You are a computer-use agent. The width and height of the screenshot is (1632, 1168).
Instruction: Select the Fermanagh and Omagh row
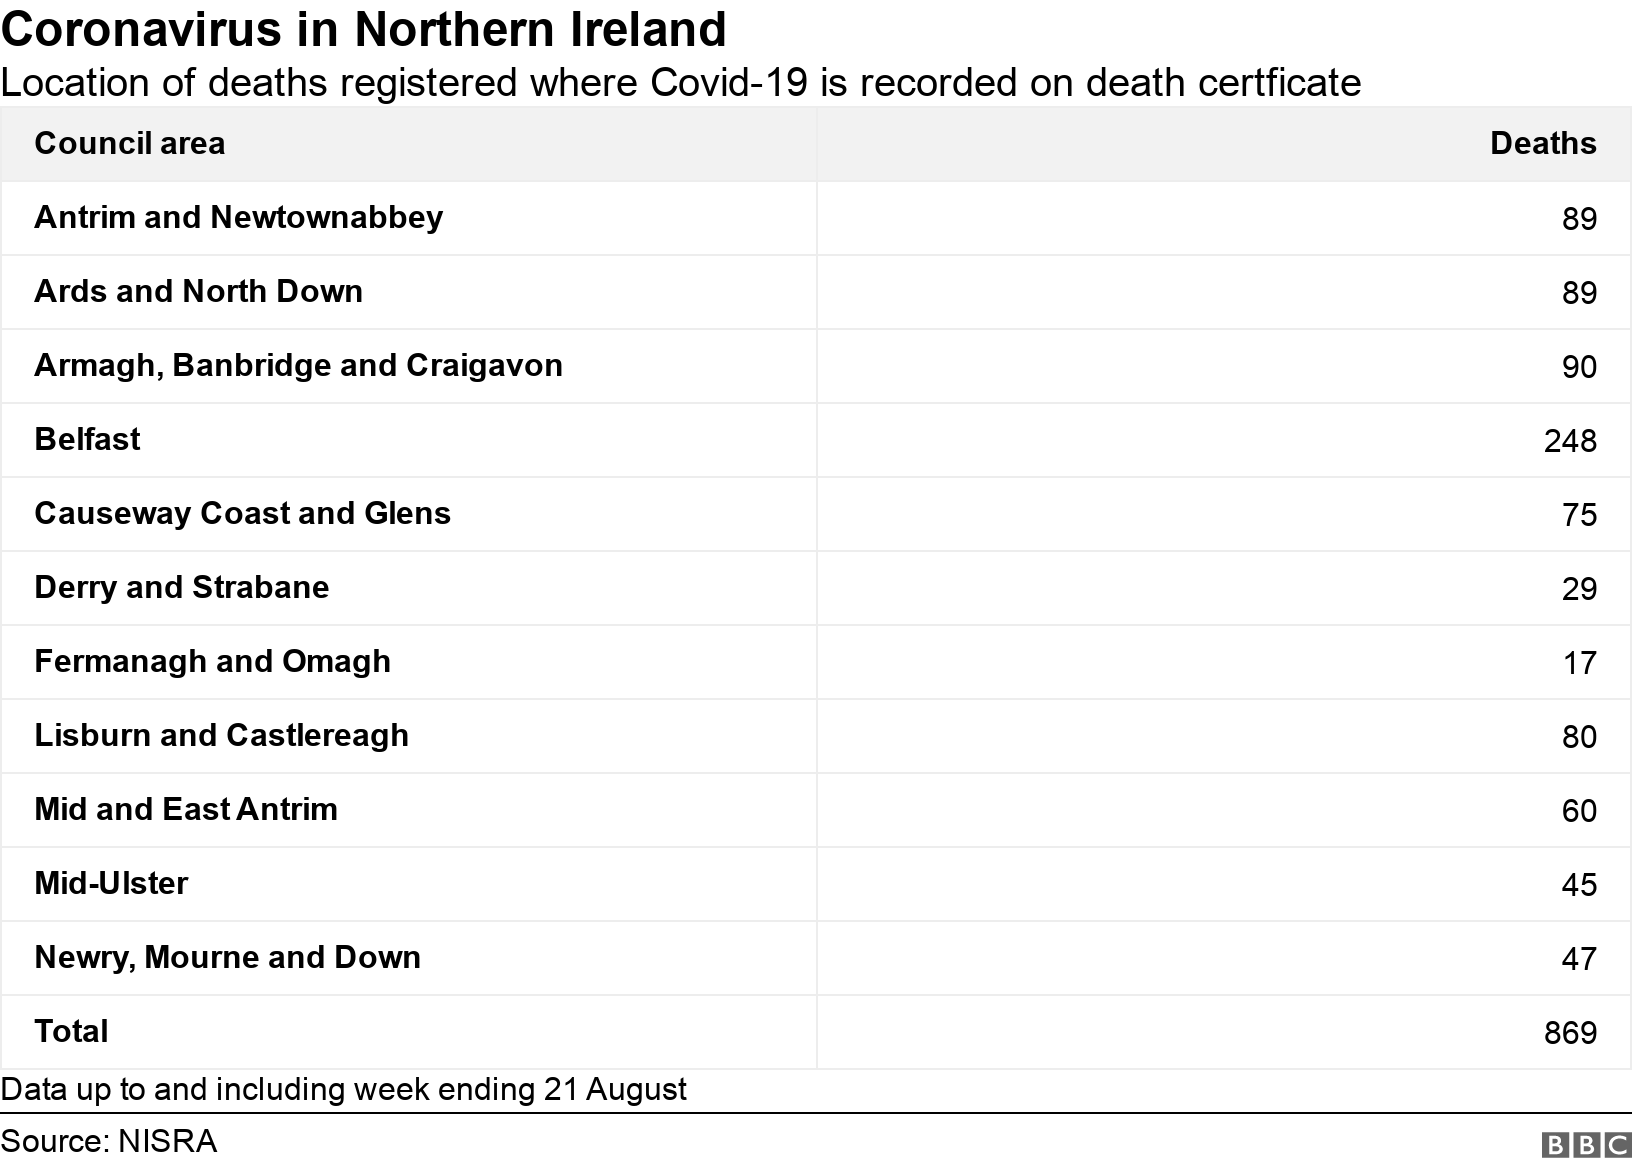click(x=212, y=662)
